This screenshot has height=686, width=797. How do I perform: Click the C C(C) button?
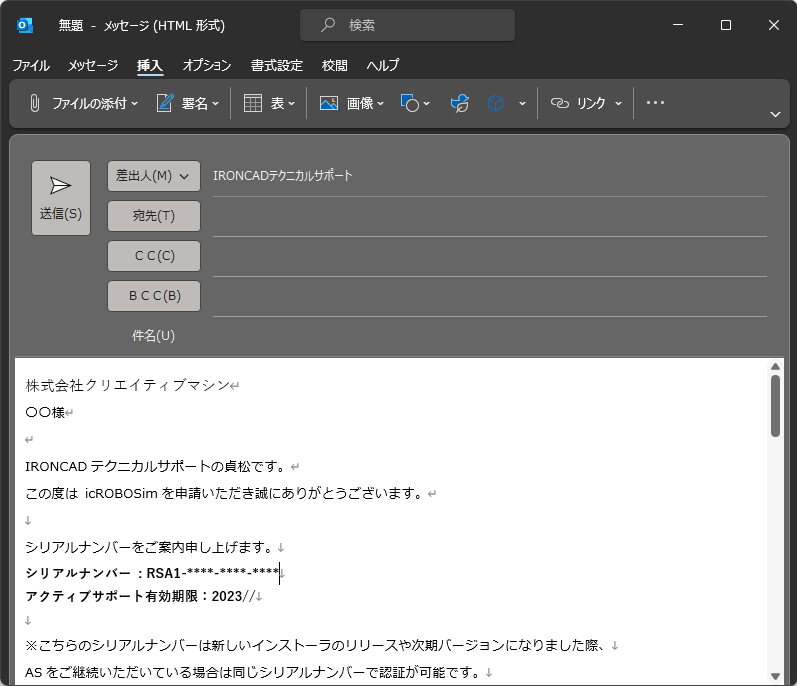point(154,256)
